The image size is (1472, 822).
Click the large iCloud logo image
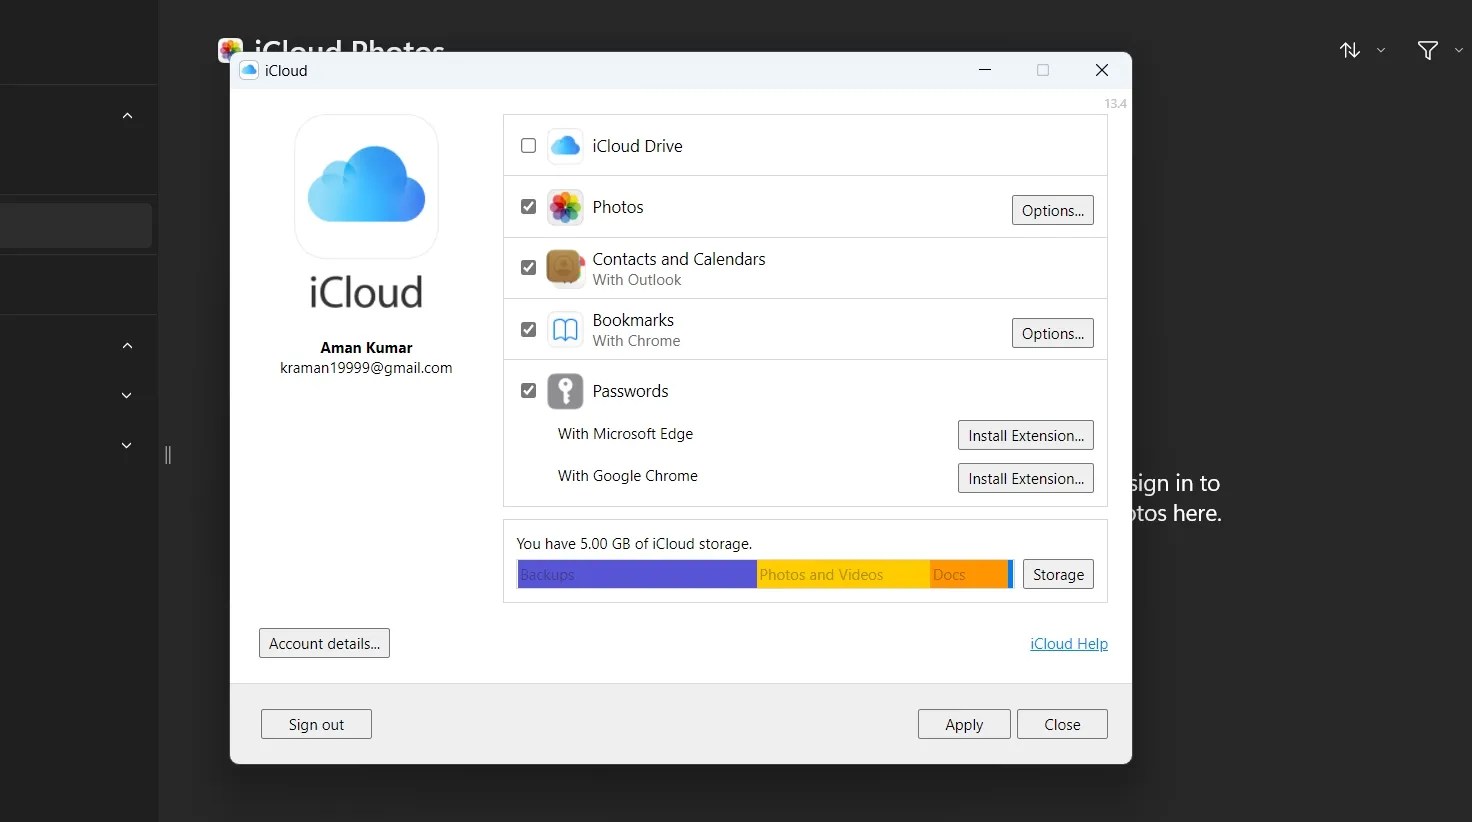tap(366, 187)
